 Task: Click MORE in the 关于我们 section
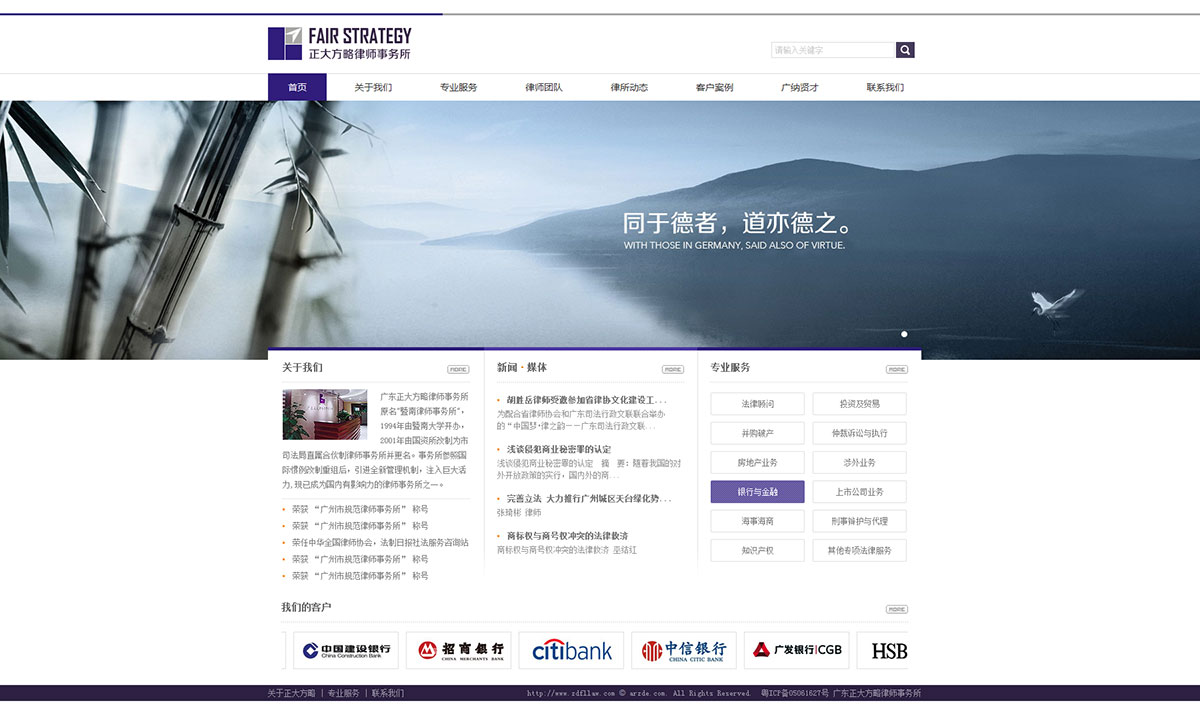click(458, 369)
